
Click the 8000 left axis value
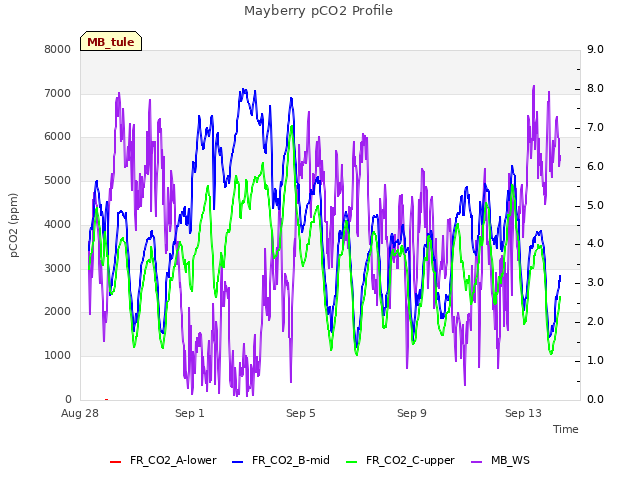58,49
